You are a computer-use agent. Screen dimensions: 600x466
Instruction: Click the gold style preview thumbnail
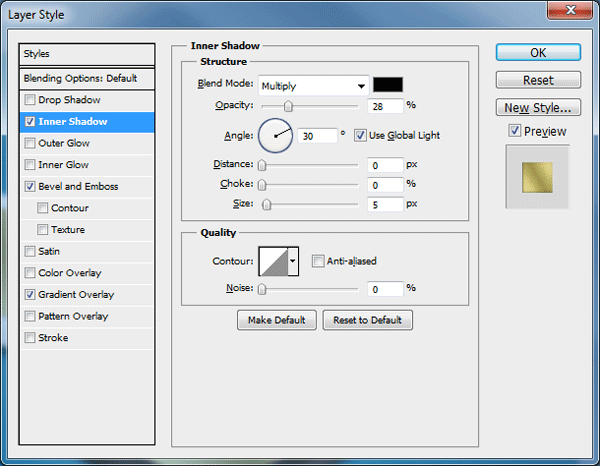click(538, 177)
